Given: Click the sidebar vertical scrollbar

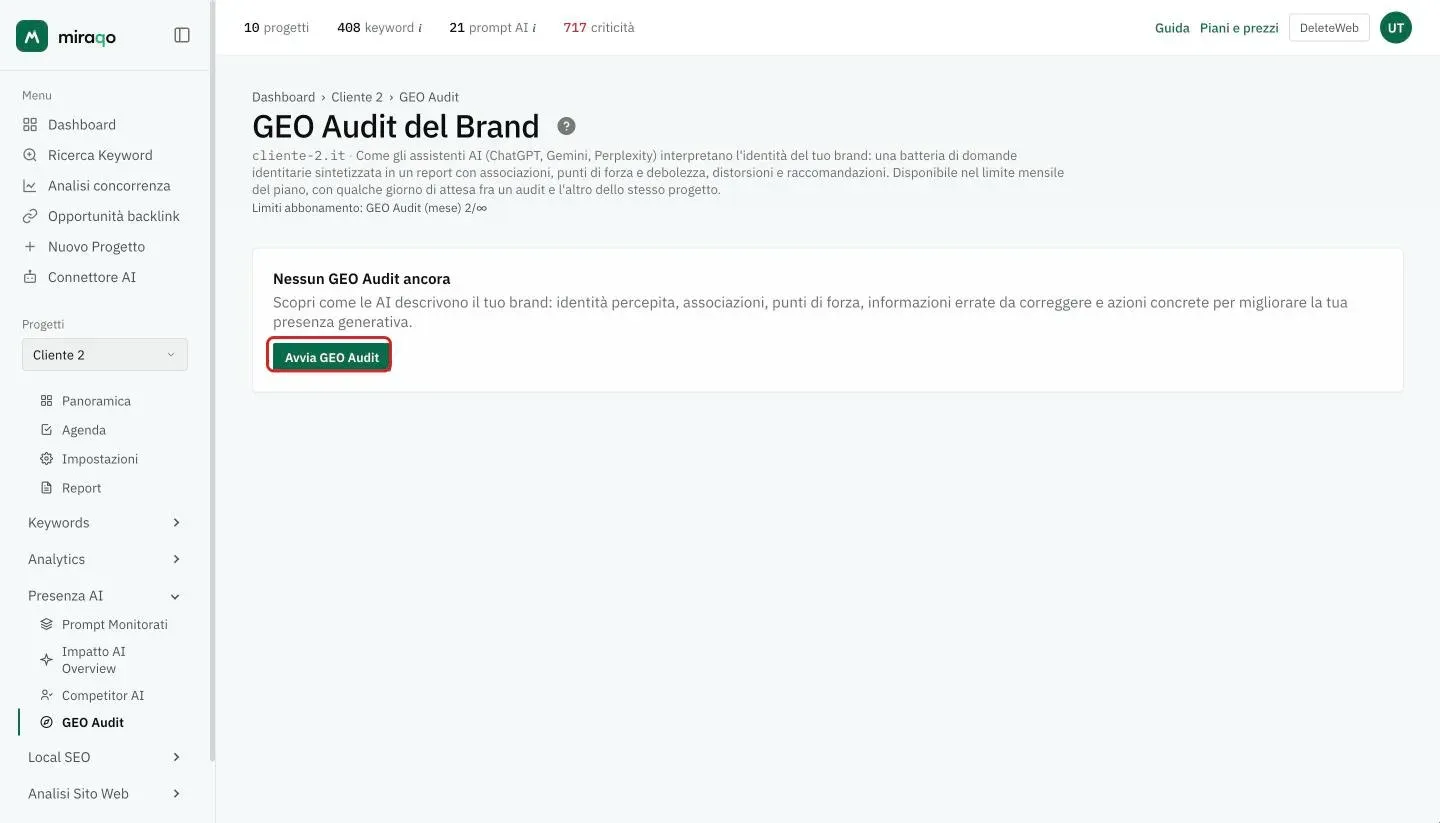Looking at the screenshot, I should (x=211, y=380).
